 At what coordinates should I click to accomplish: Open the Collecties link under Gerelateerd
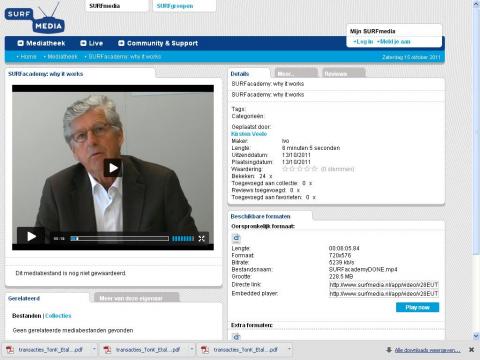coord(58,316)
